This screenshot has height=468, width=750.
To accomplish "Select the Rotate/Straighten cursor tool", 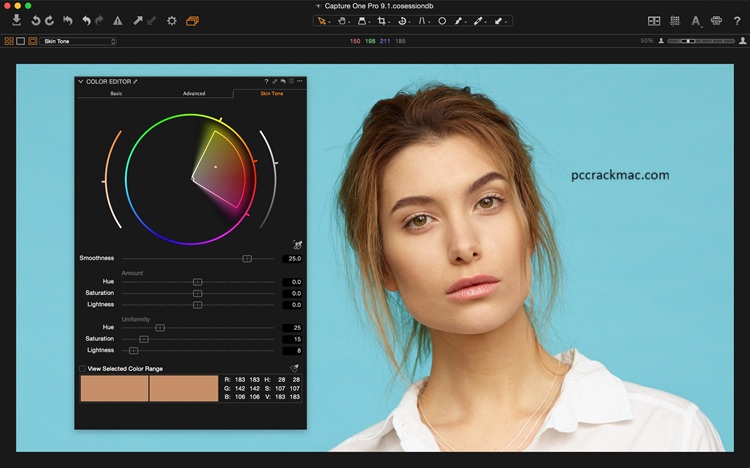I will click(402, 21).
